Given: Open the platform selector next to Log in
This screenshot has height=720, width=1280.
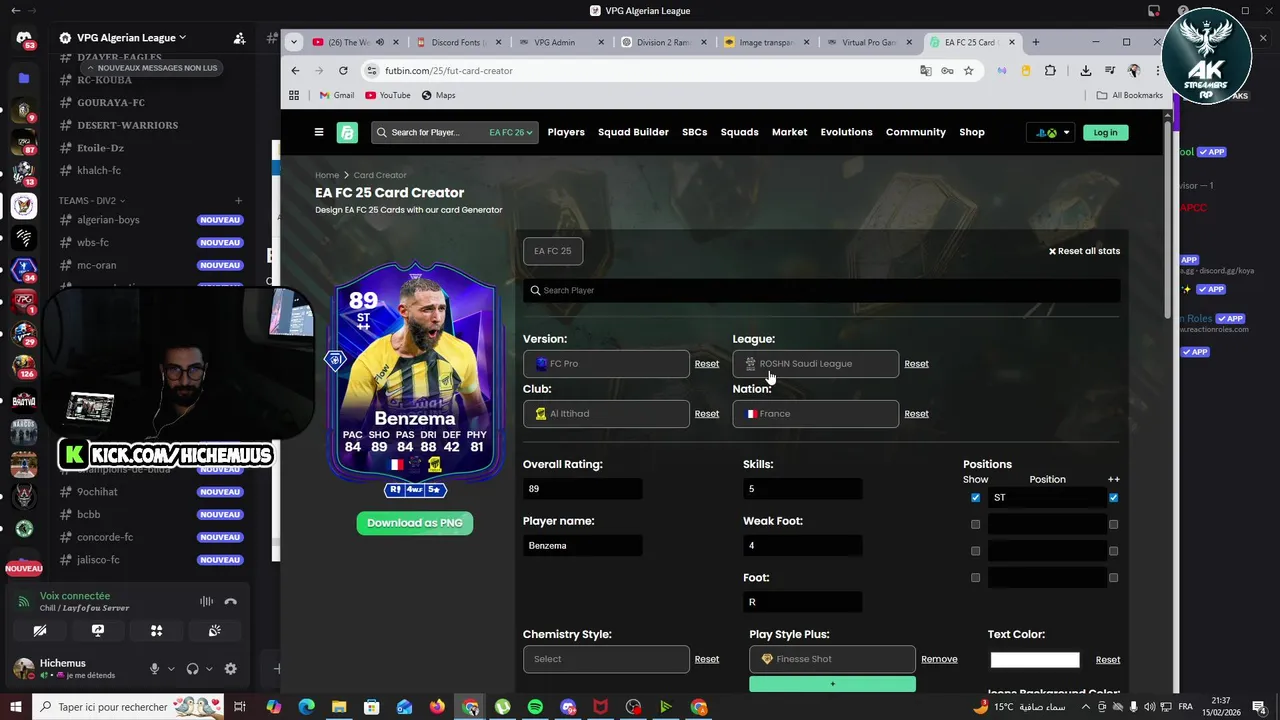Looking at the screenshot, I should tap(1051, 132).
